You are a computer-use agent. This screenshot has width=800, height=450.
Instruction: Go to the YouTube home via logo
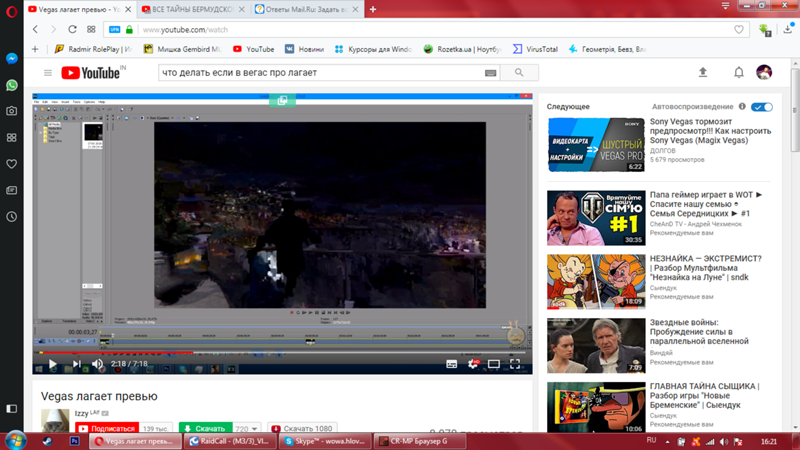(93, 73)
